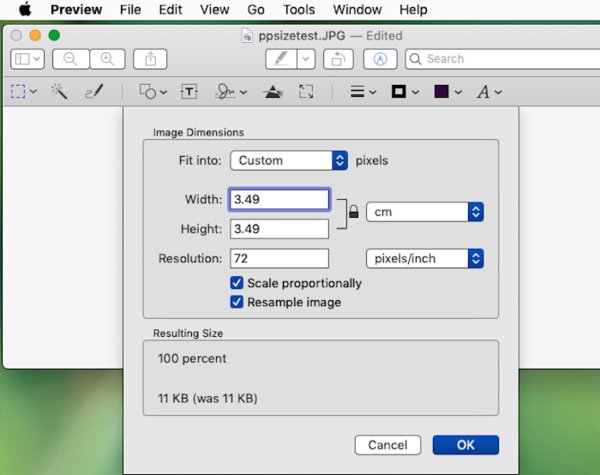Open the cm units dropdown

[x=425, y=212]
